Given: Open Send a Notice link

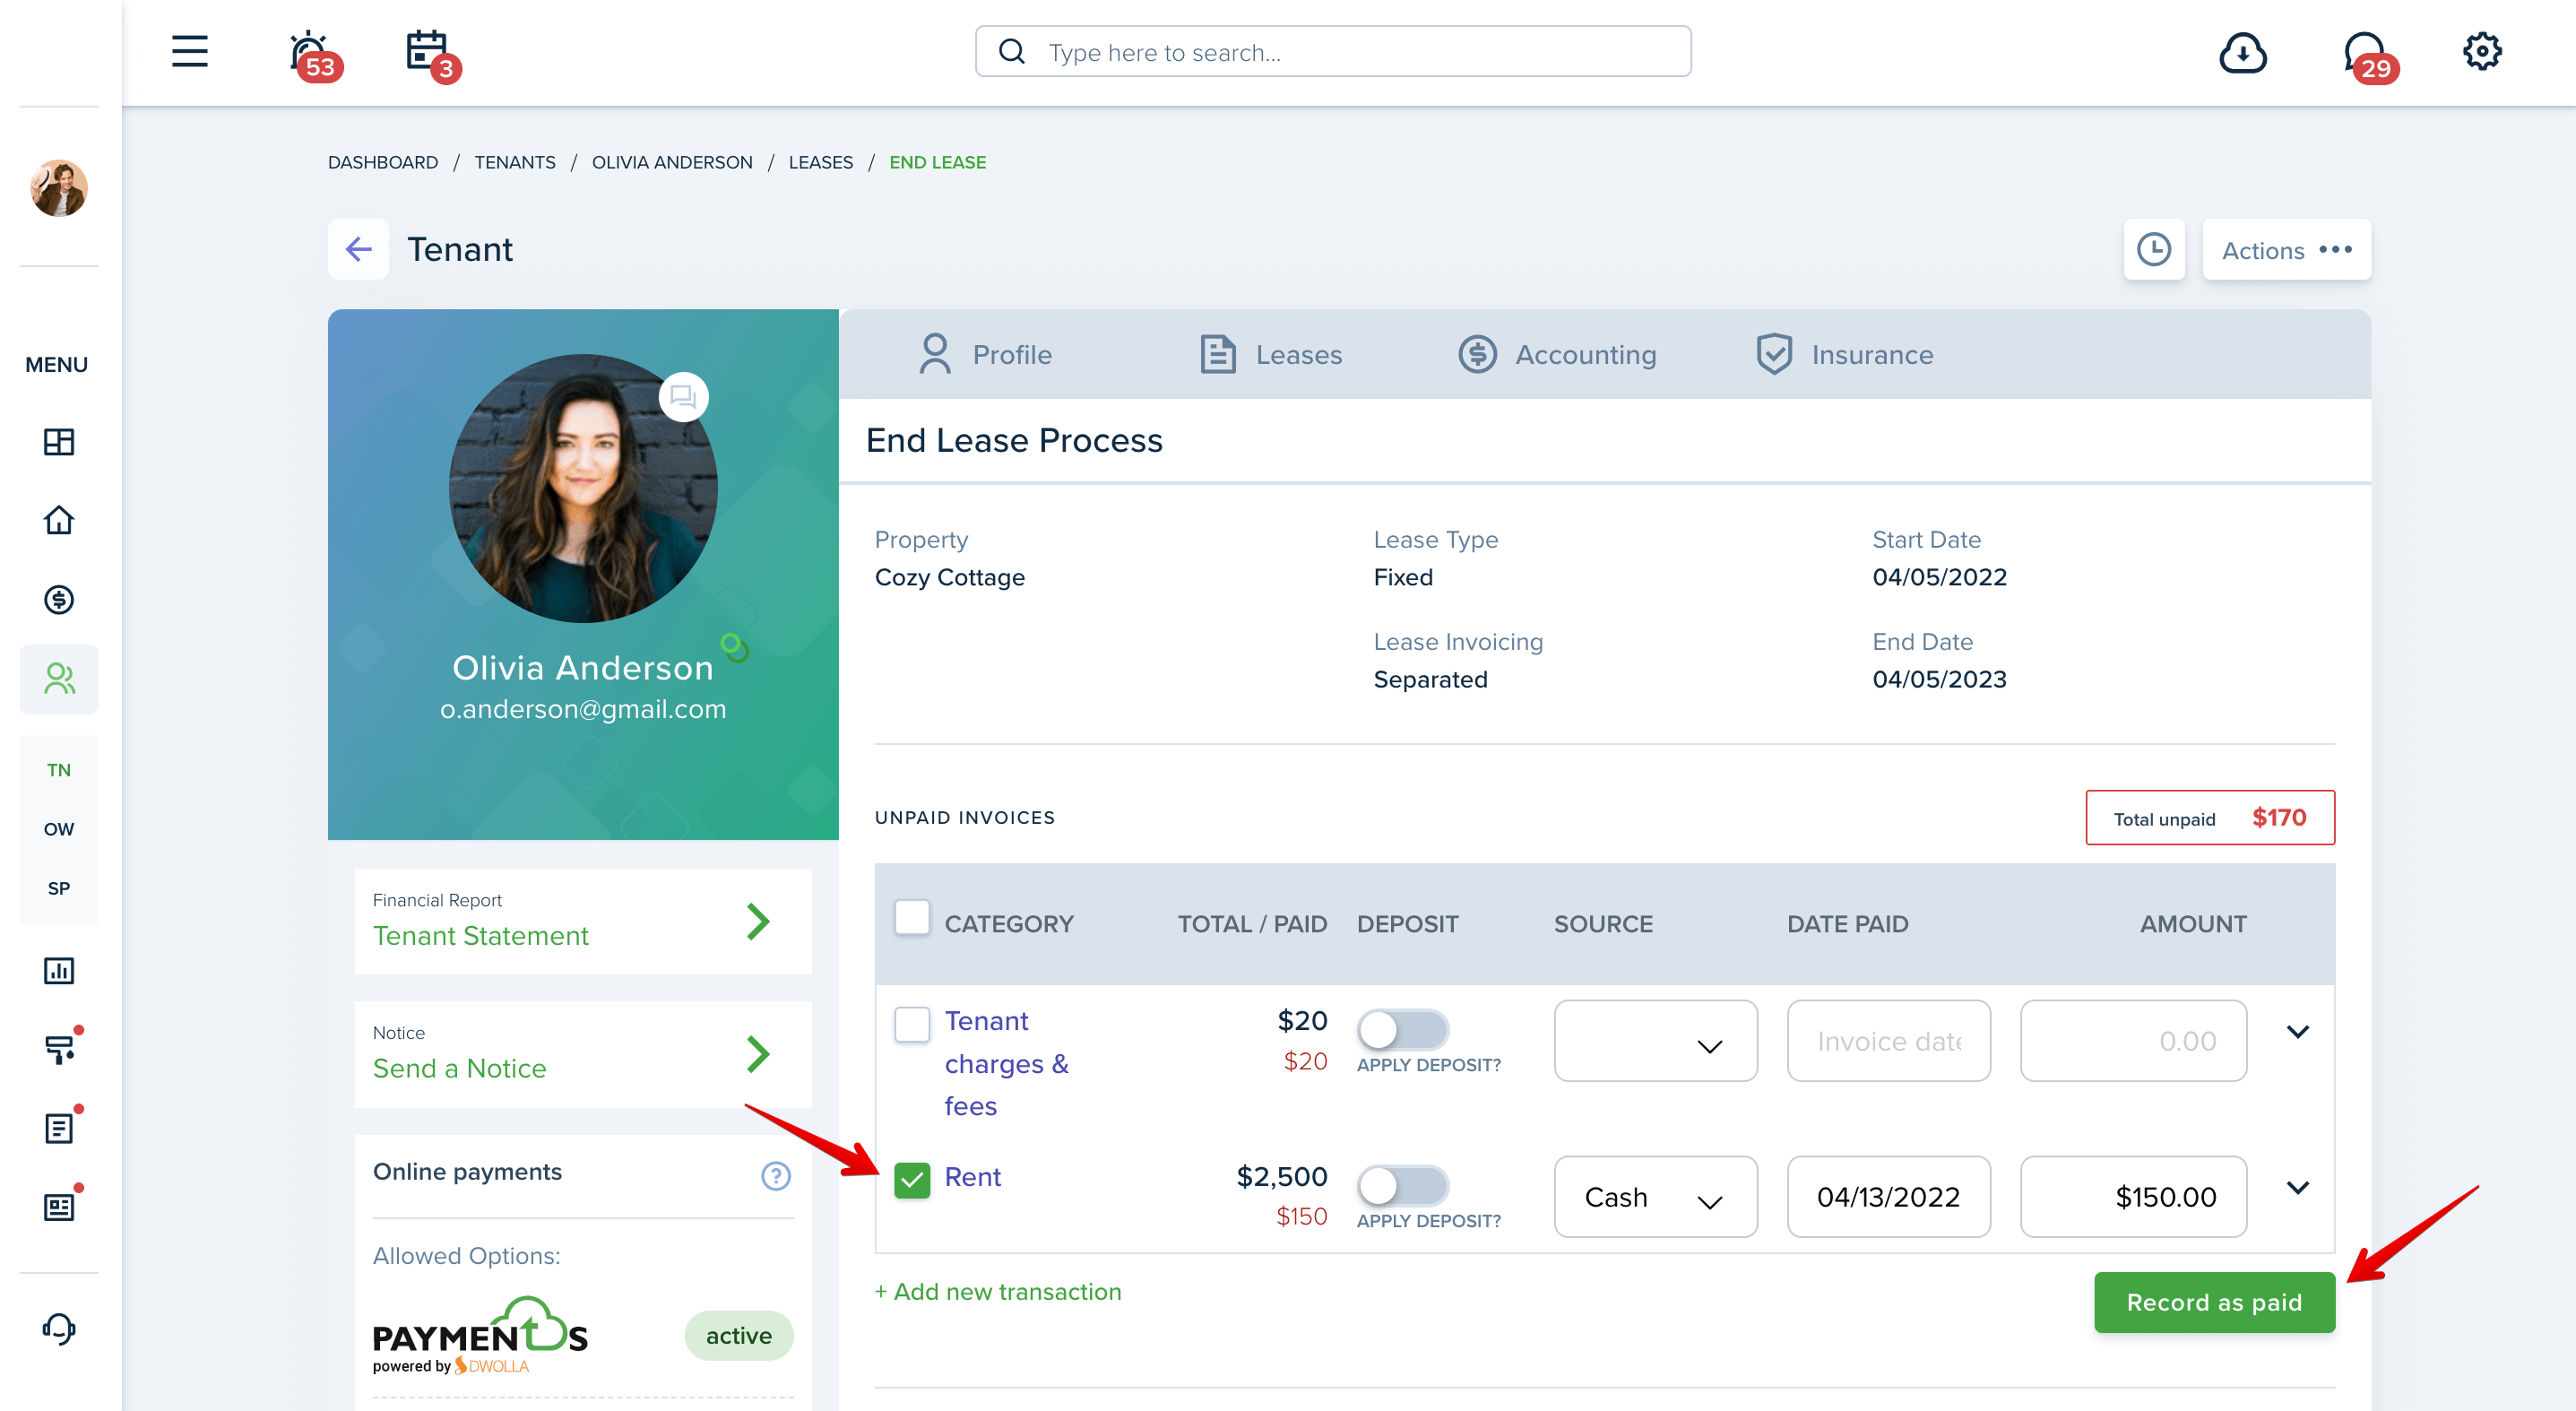Looking at the screenshot, I should [x=459, y=1068].
